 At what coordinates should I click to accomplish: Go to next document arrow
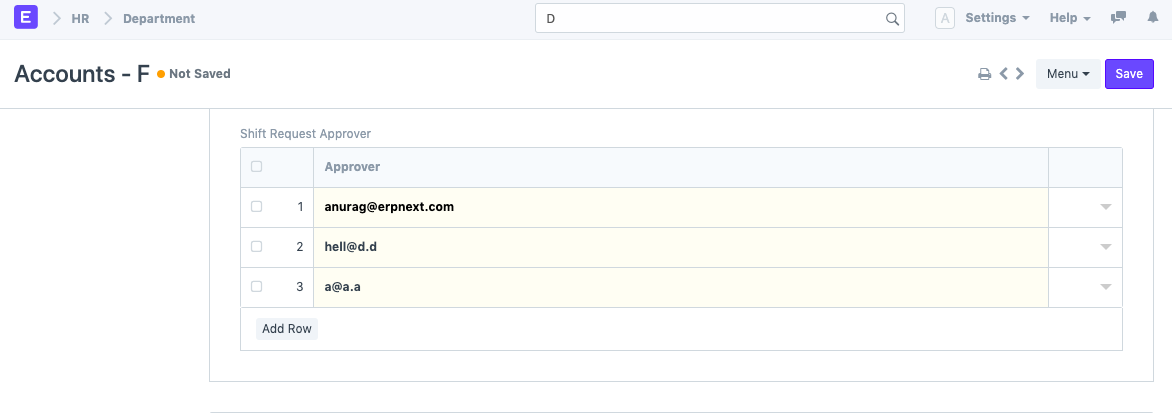click(x=1020, y=74)
